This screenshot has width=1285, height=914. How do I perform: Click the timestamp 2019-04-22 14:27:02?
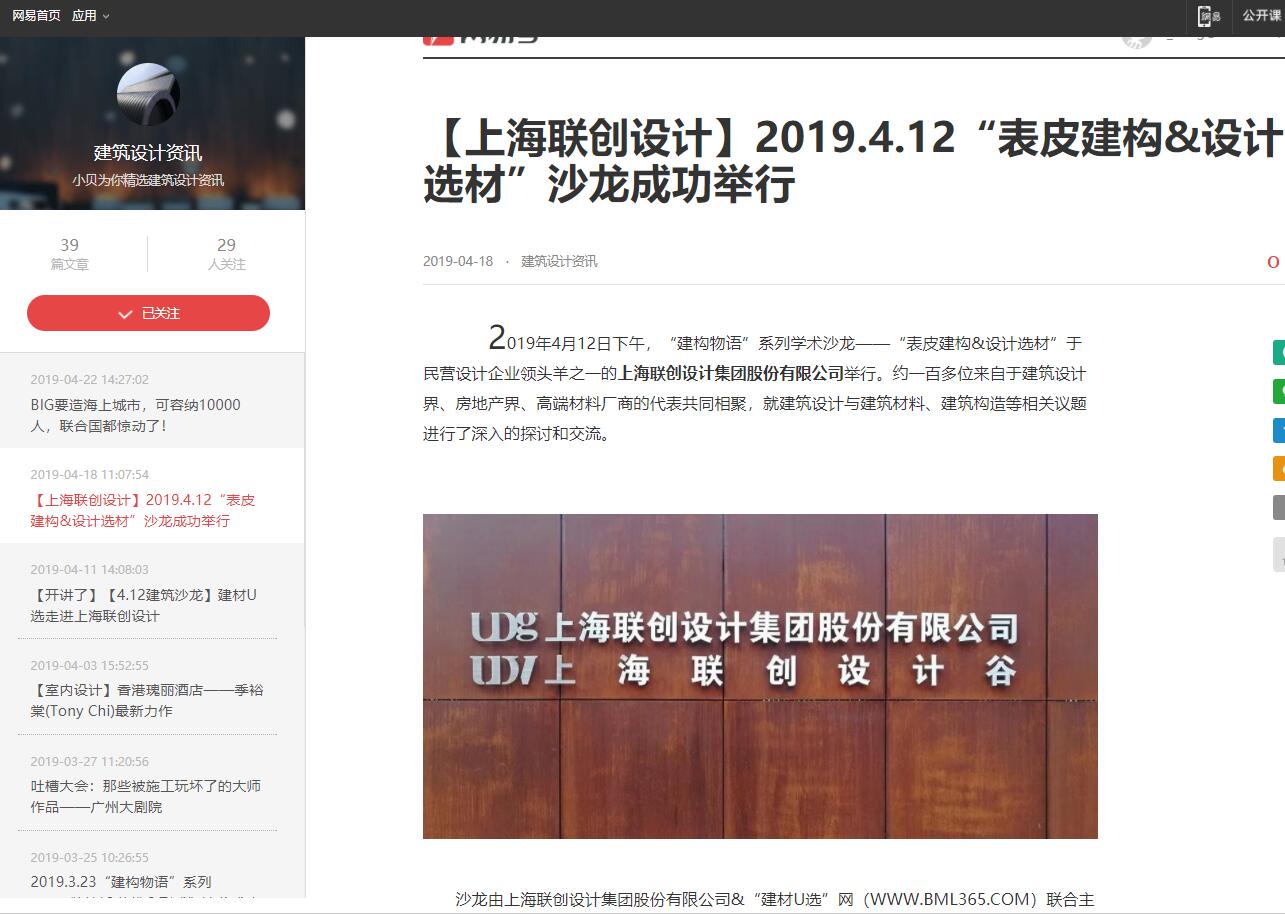pos(89,380)
